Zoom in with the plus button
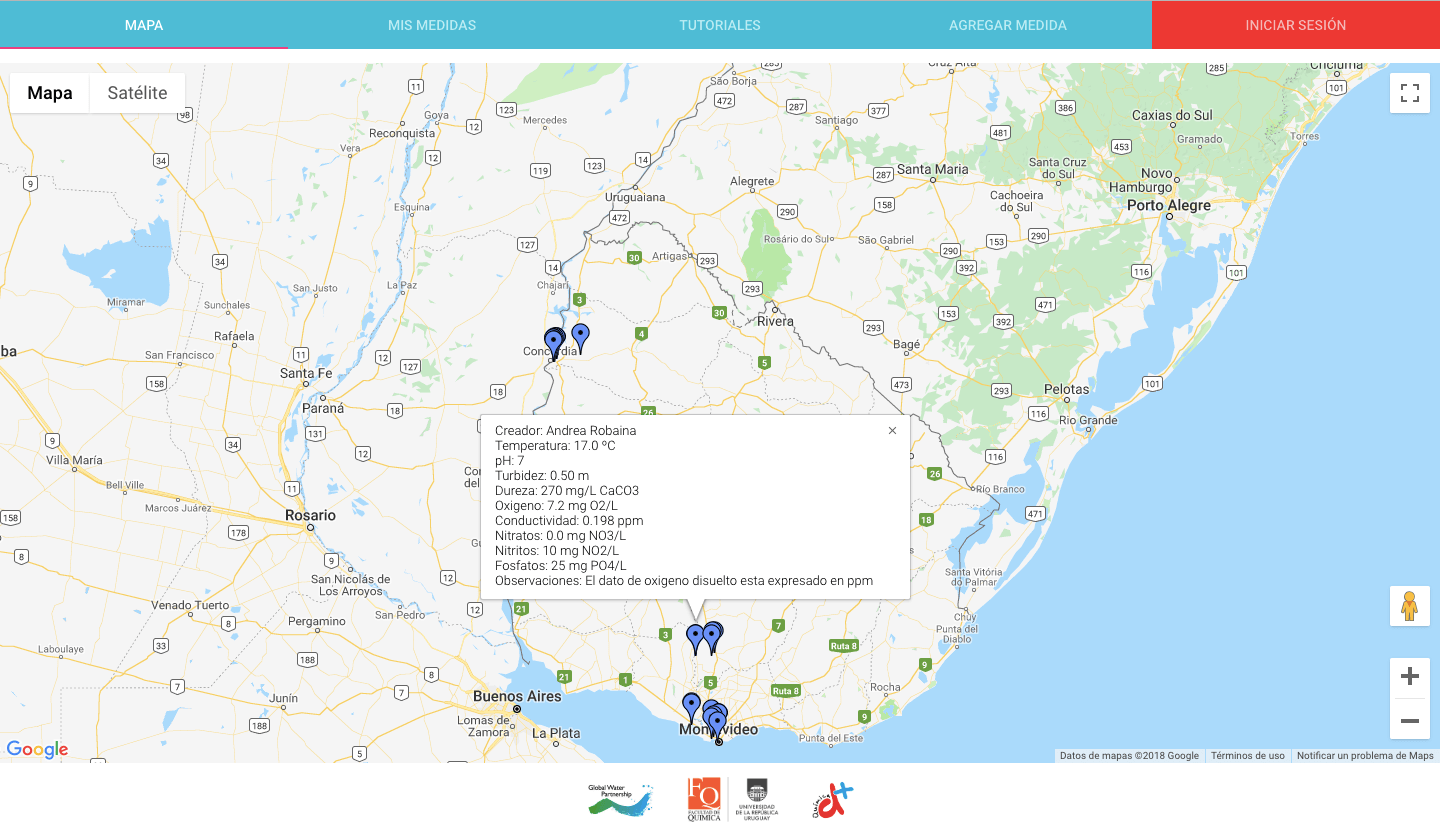Screen dimensions: 1440x822 pos(1410,677)
